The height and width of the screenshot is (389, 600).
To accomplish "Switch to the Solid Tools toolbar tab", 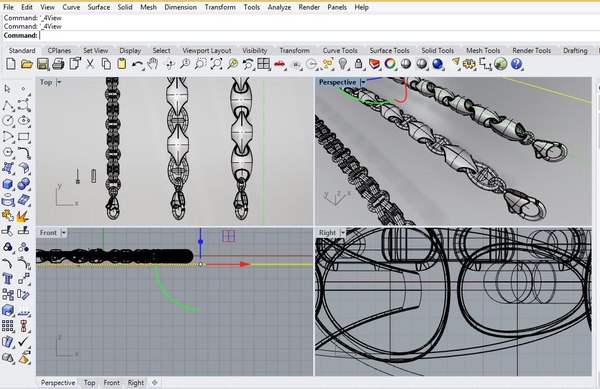I will 437,50.
